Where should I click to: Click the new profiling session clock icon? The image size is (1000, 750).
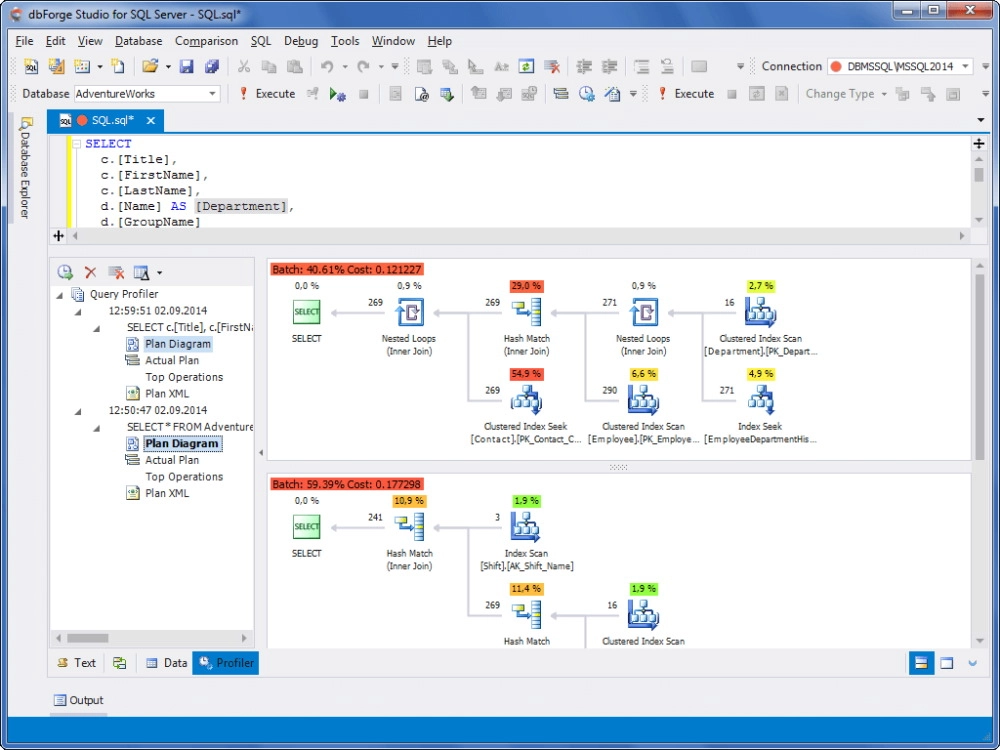point(65,272)
